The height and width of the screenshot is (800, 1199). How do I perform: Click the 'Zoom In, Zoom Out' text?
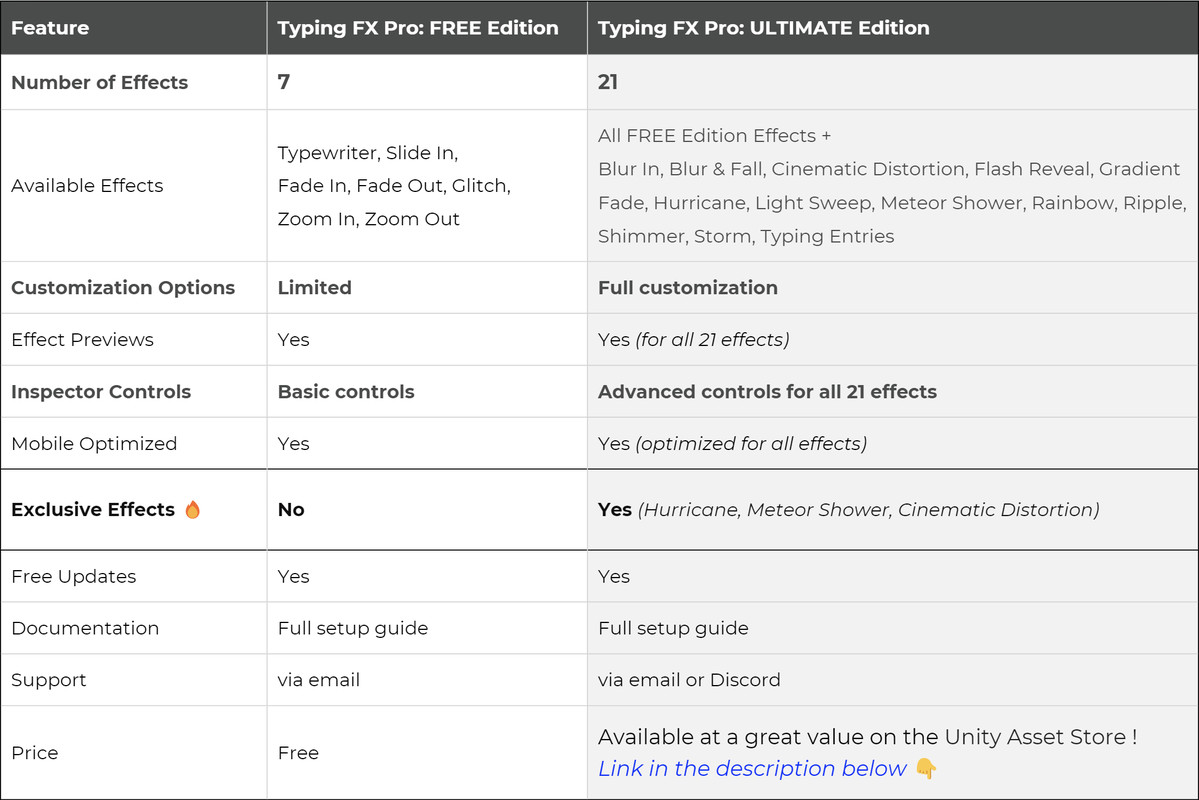coord(369,219)
